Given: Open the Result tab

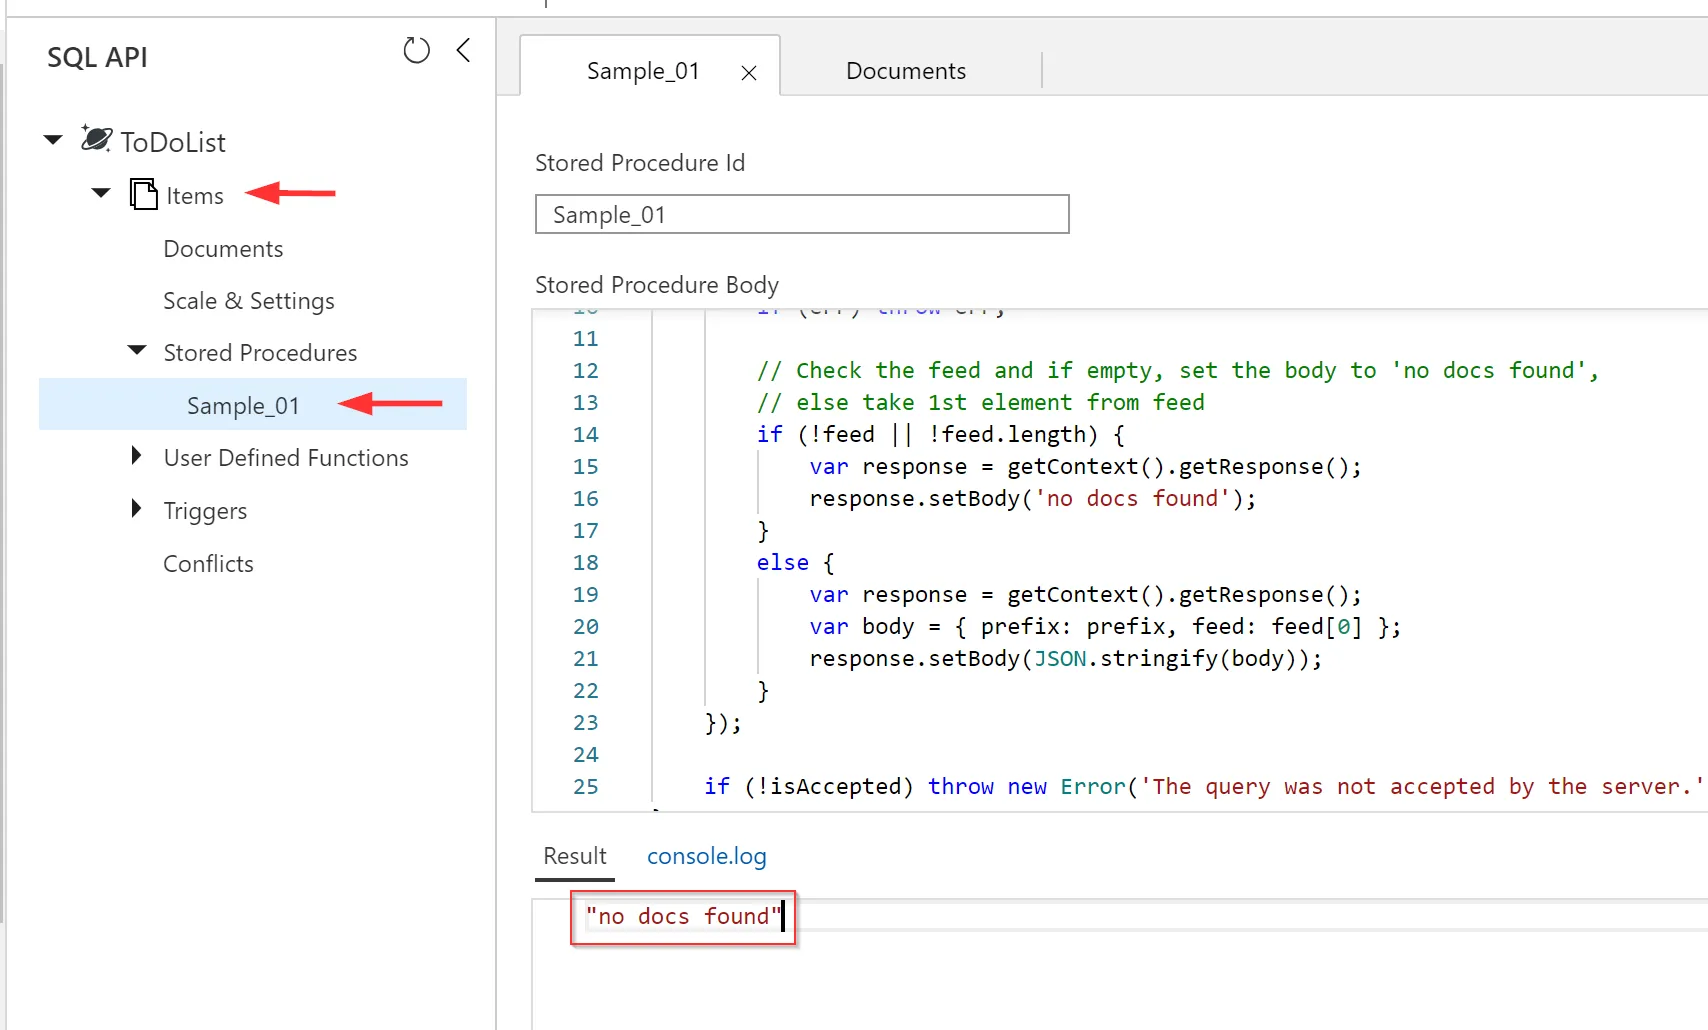Looking at the screenshot, I should pos(575,856).
